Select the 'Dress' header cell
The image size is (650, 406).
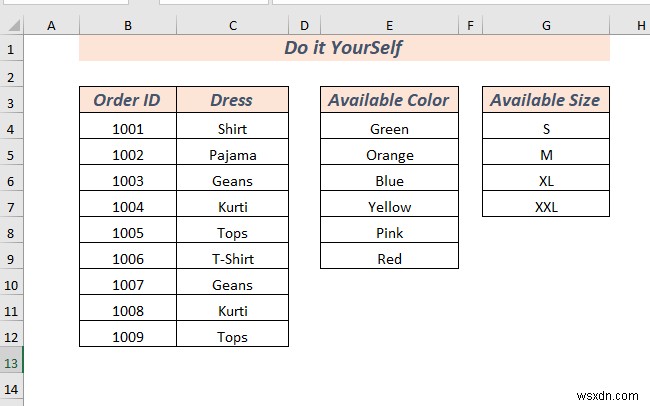[232, 100]
